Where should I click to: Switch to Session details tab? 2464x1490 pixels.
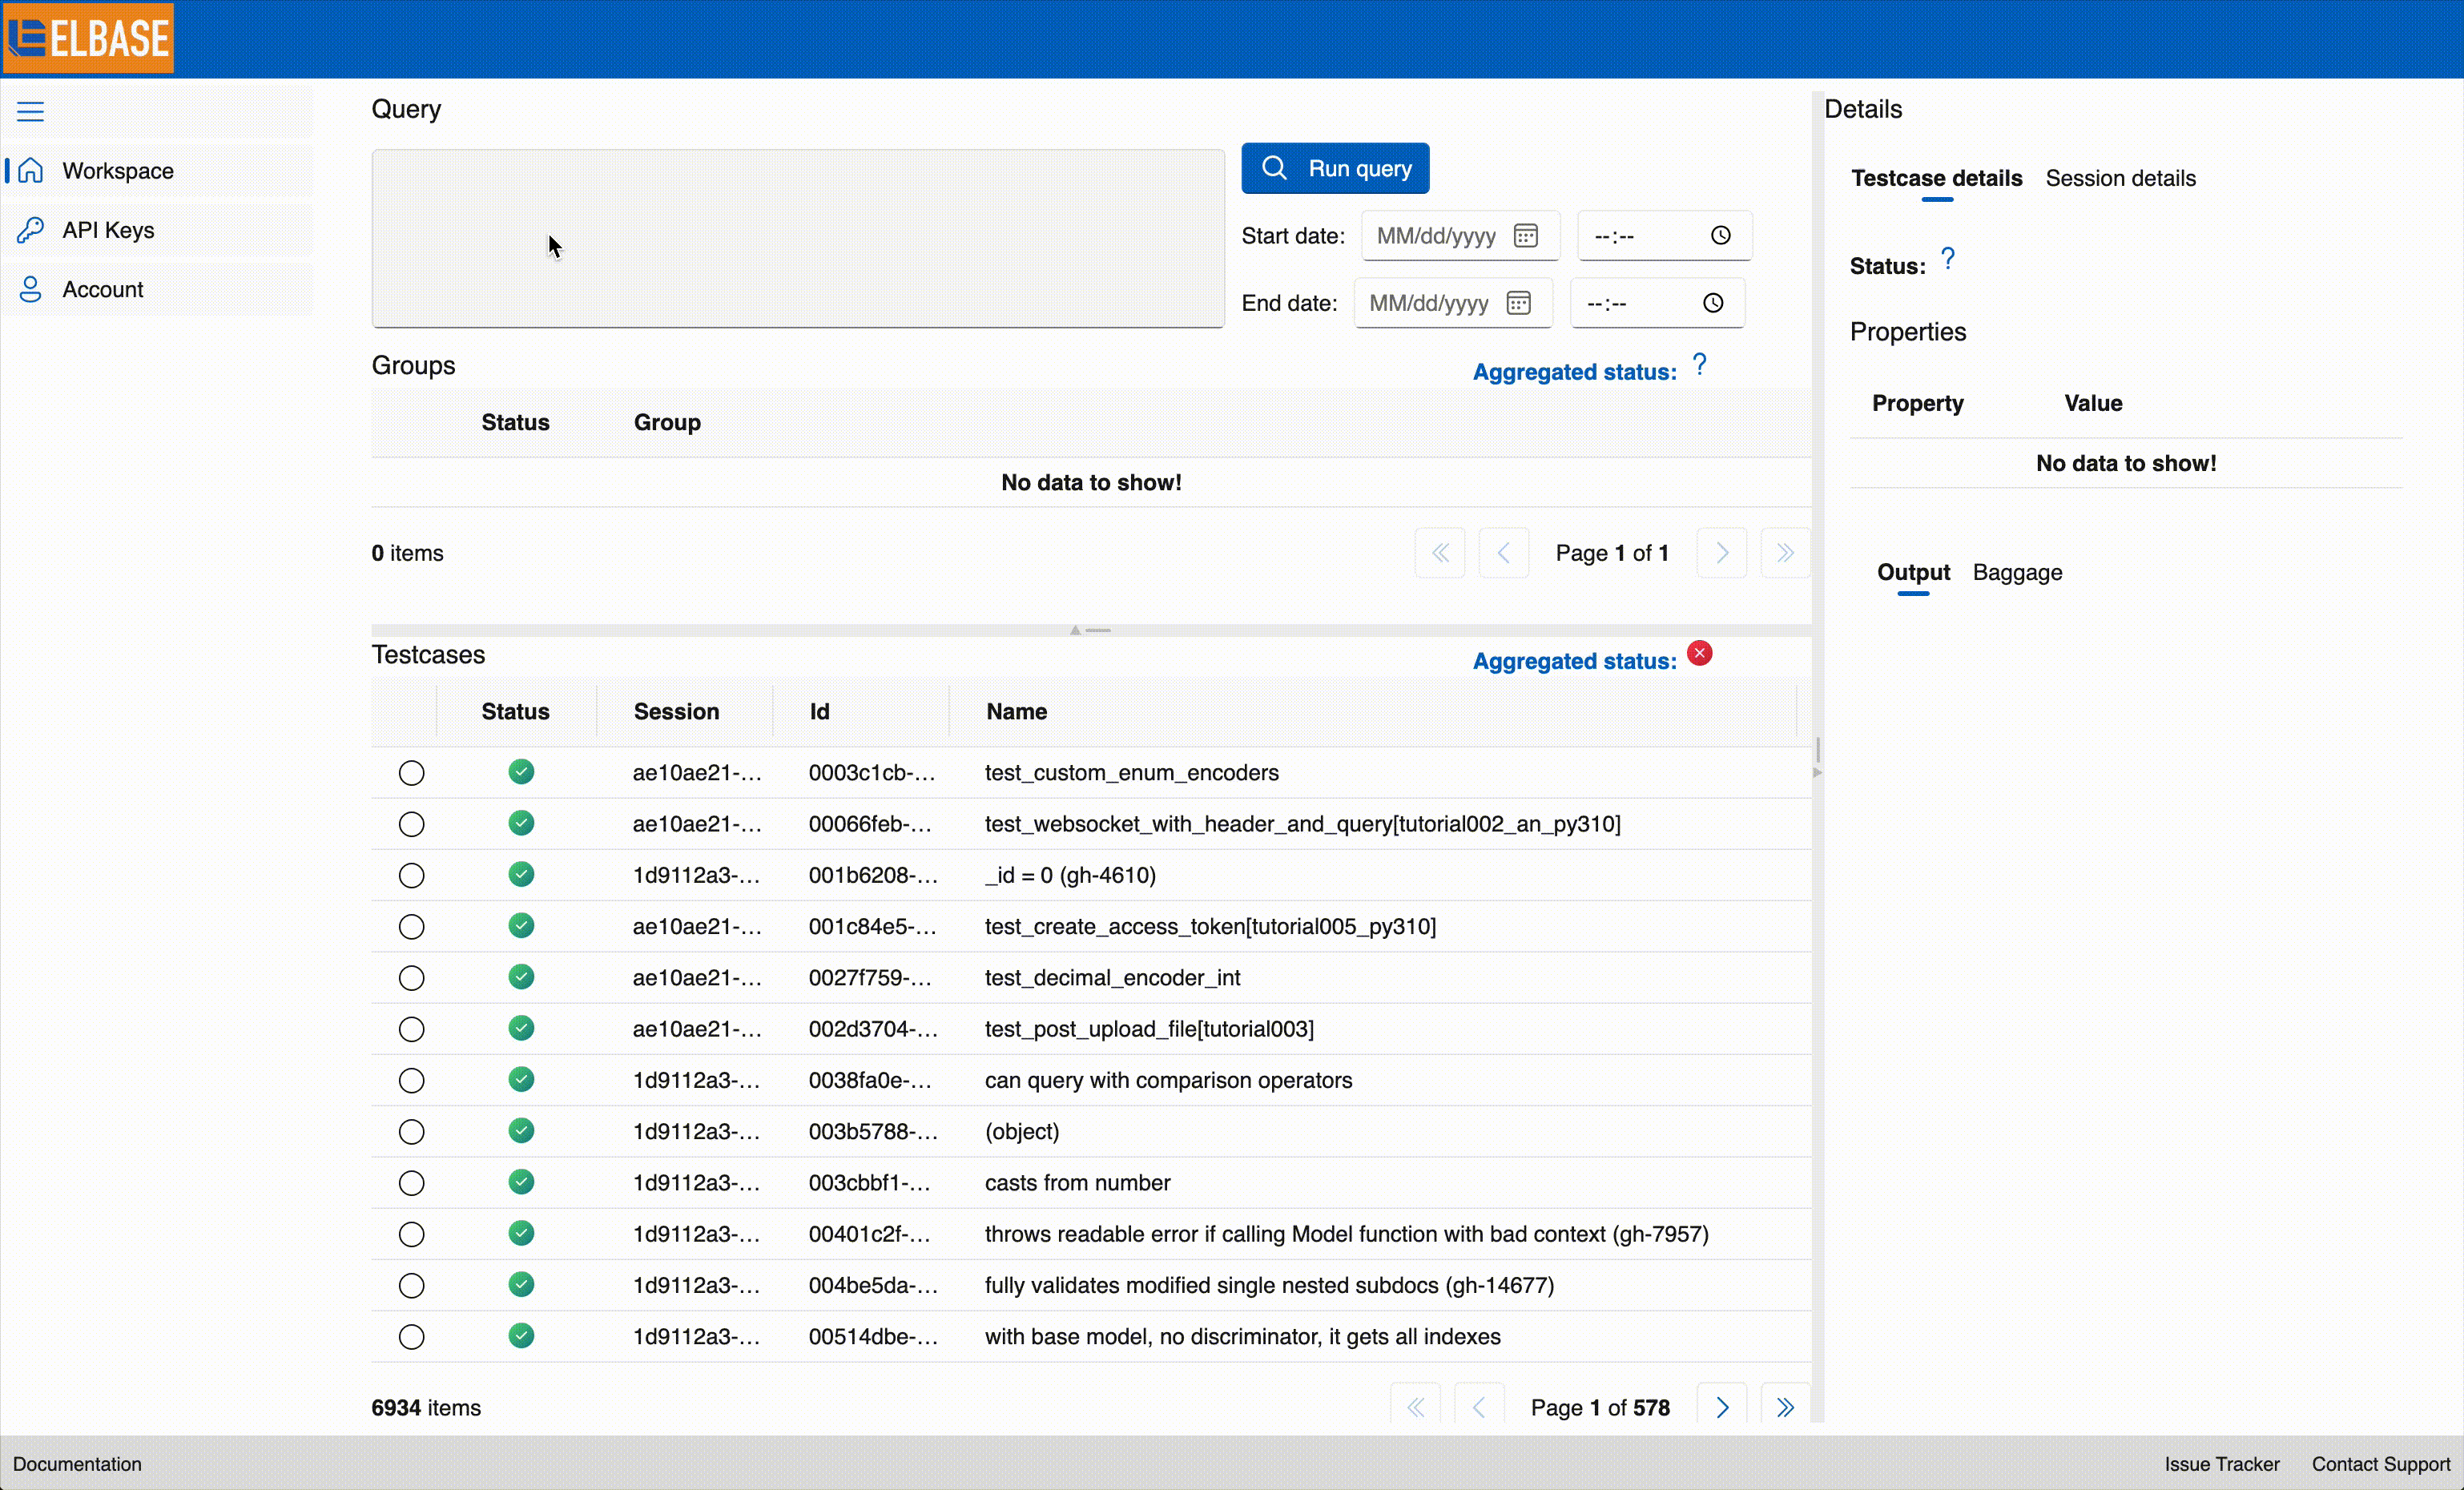(2120, 178)
